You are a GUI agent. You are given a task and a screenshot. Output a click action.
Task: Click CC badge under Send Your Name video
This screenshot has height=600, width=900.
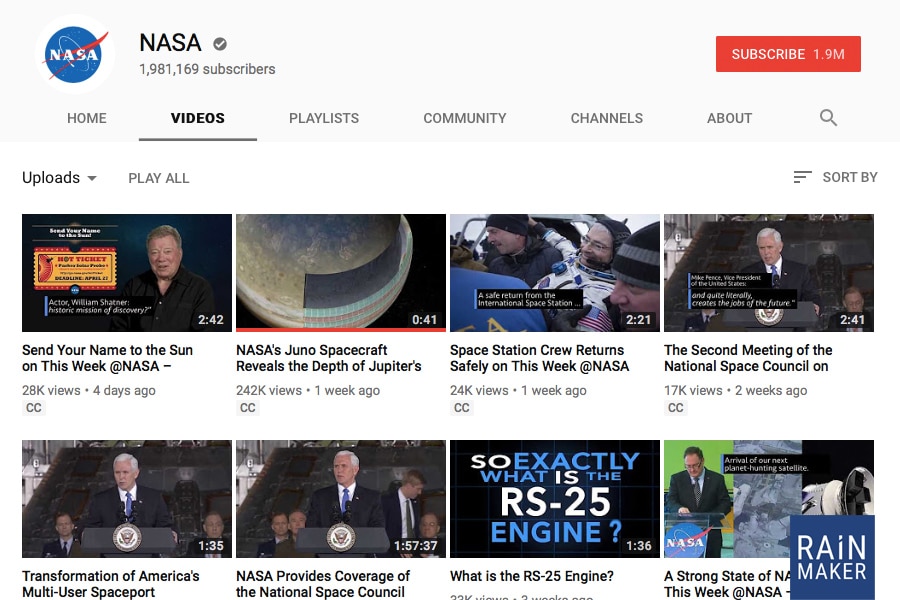point(34,408)
